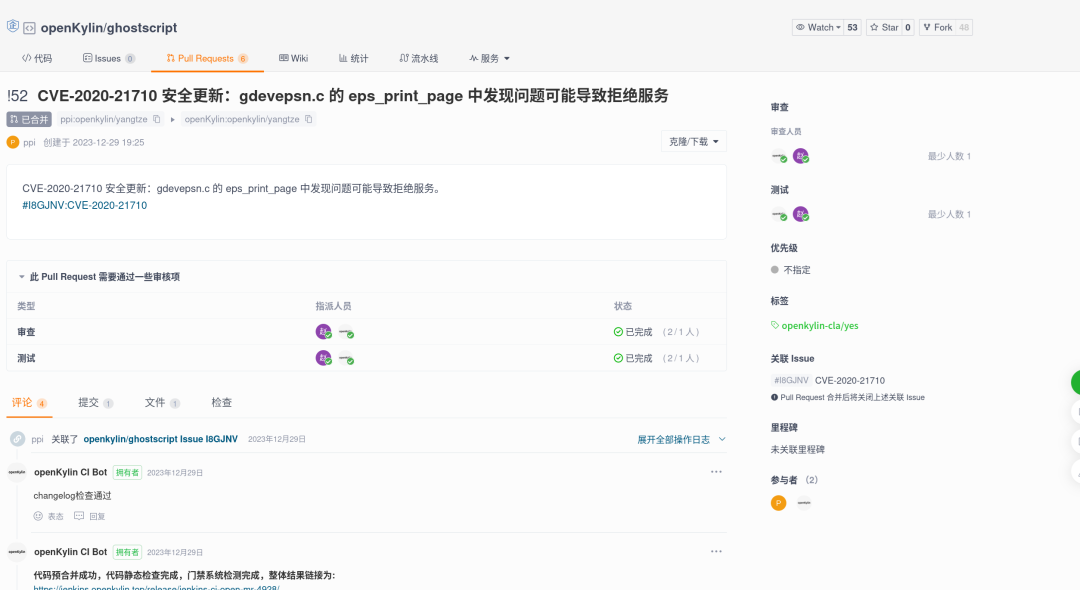
Task: Switch to the Issues tab
Action: (x=107, y=59)
